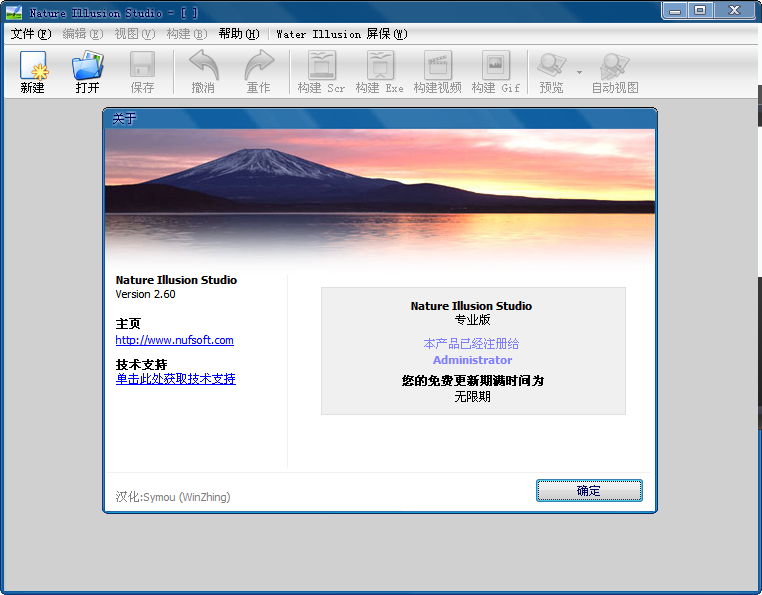762x595 pixels.
Task: Click the 主页 heading
Action: [128, 324]
